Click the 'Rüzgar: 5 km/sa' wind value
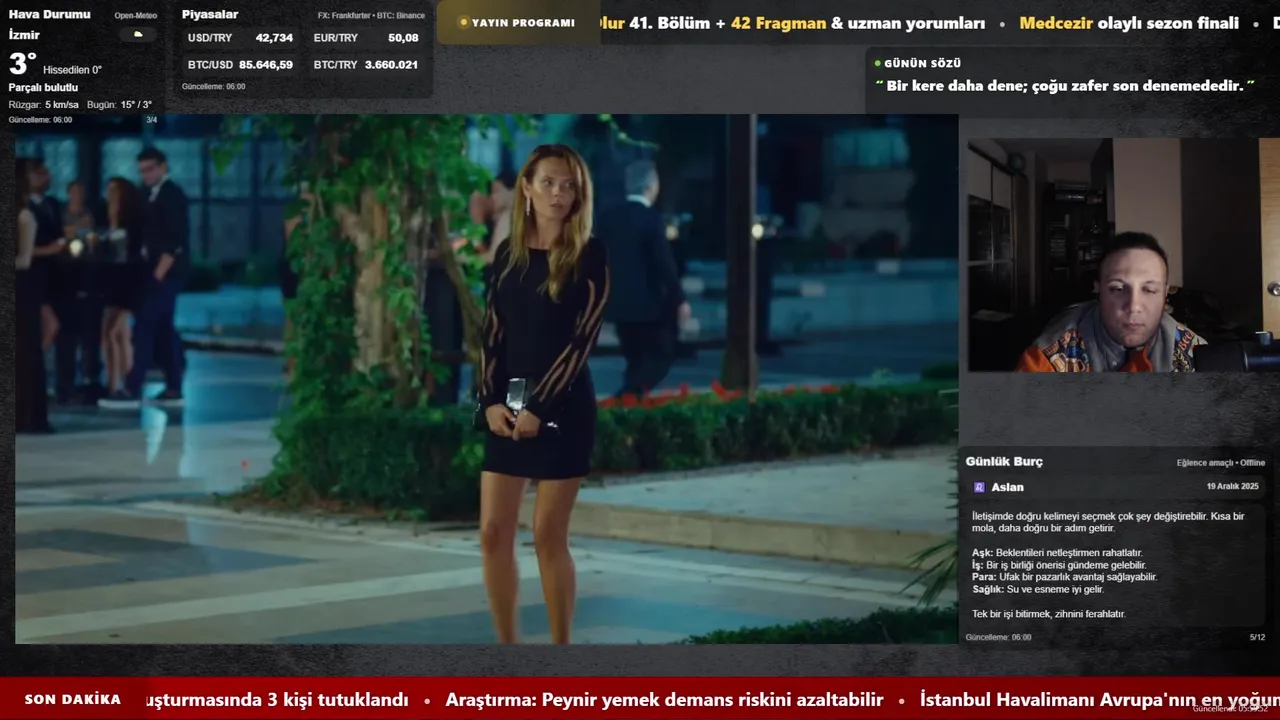 (x=44, y=104)
